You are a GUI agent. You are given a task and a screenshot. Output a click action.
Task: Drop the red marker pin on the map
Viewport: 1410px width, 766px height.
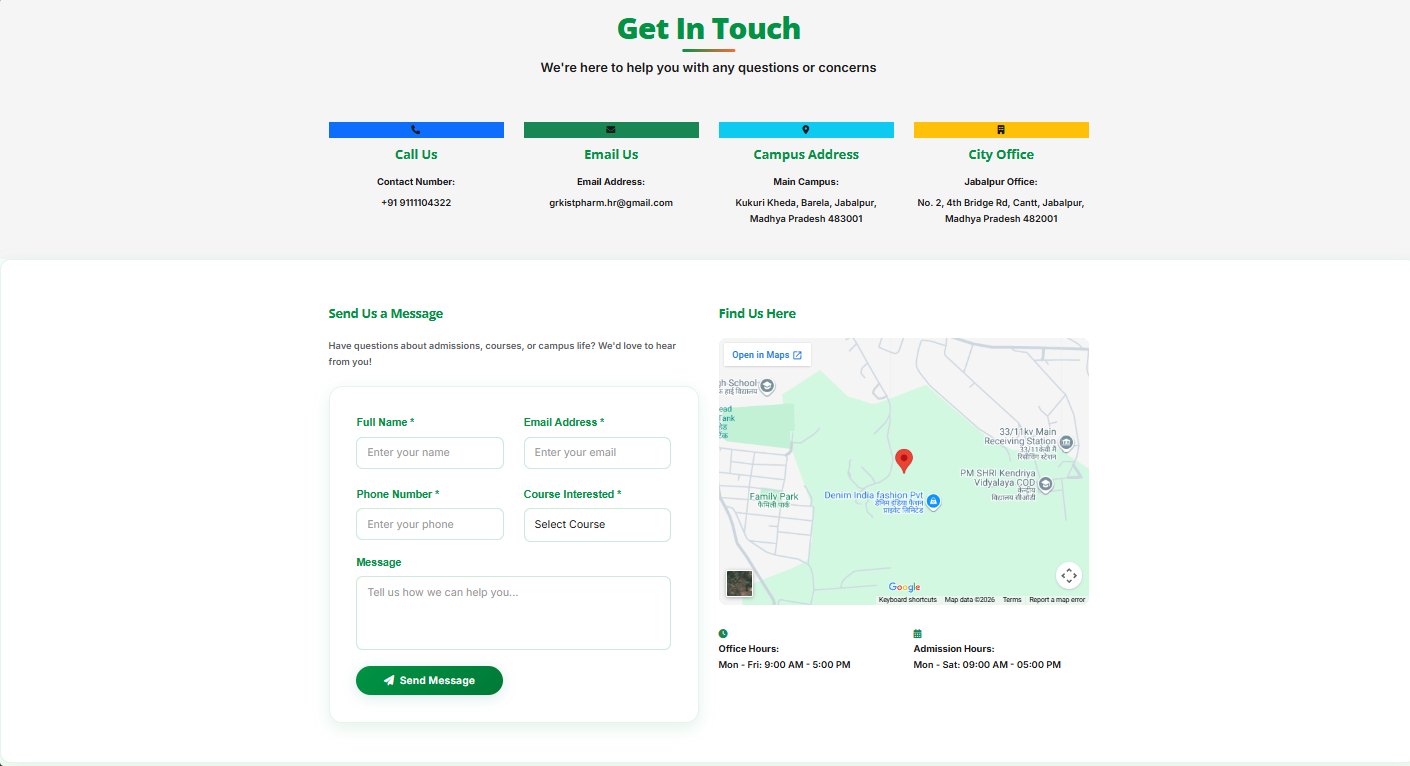pos(904,461)
